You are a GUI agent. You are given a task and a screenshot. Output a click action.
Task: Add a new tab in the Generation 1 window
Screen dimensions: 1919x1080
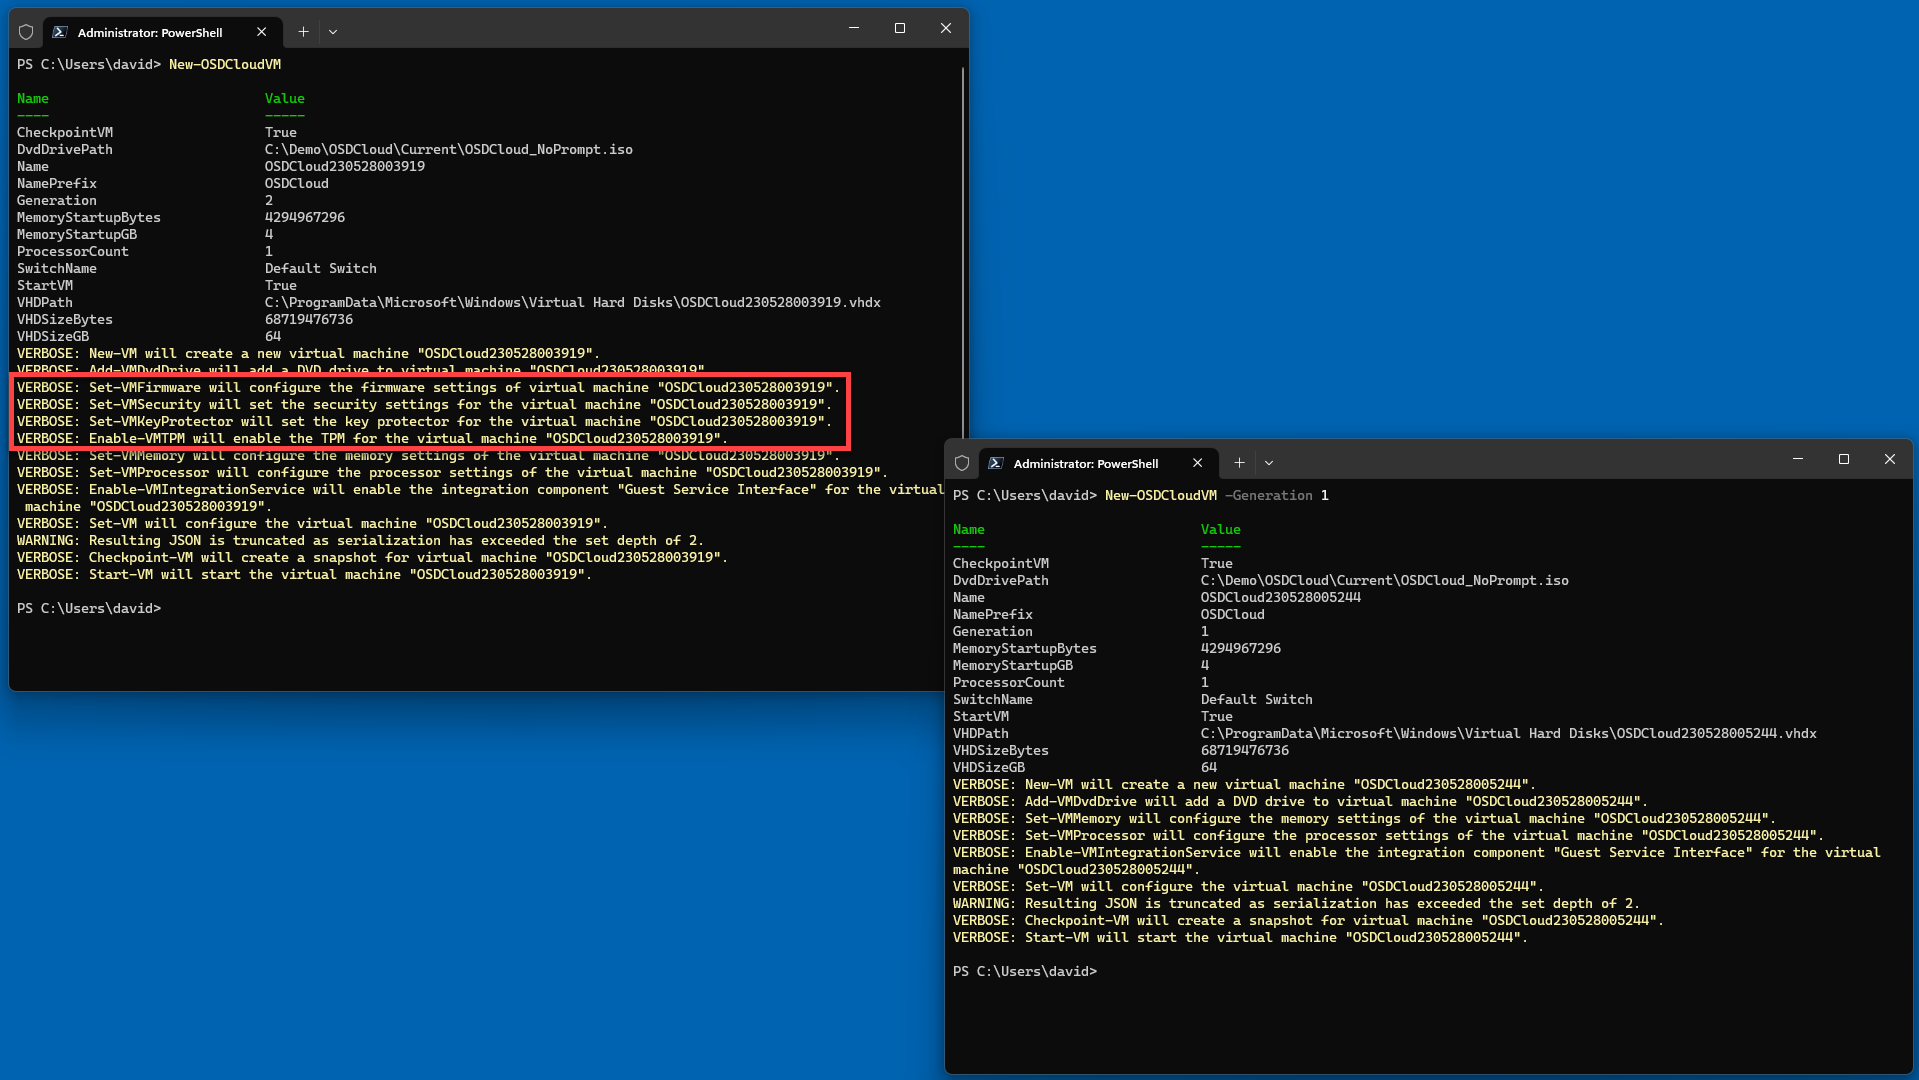pos(1239,463)
